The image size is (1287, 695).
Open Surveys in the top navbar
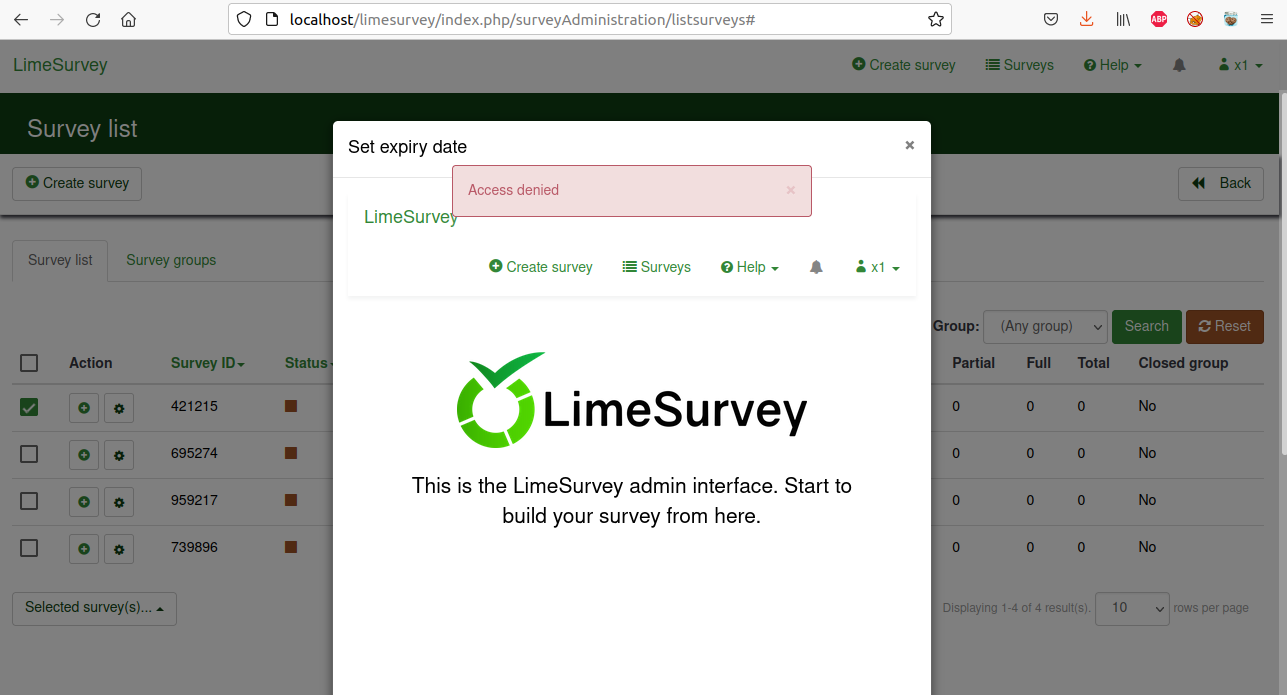click(1020, 65)
